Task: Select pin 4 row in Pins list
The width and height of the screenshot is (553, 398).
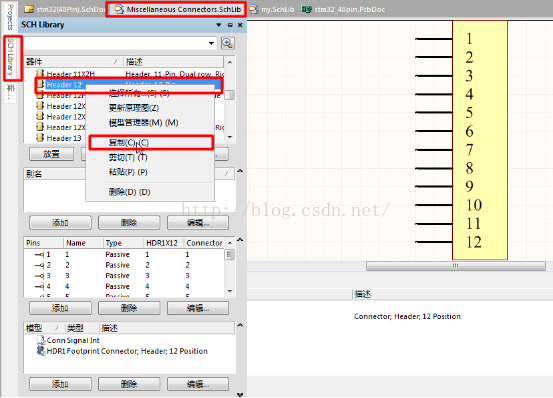Action: 124,286
